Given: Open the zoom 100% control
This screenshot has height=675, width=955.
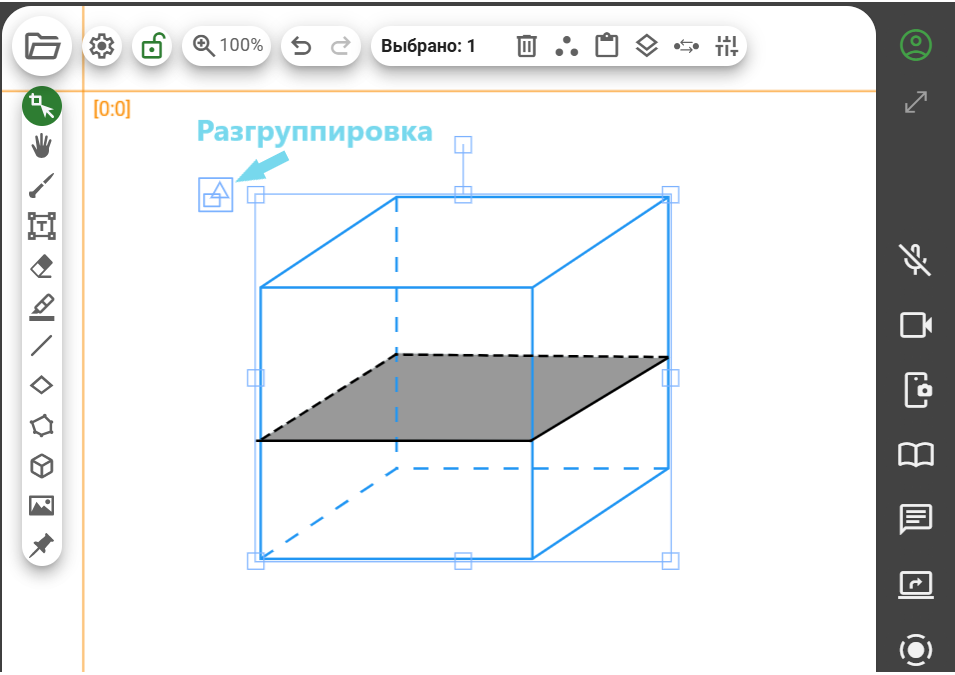Looking at the screenshot, I should point(227,46).
